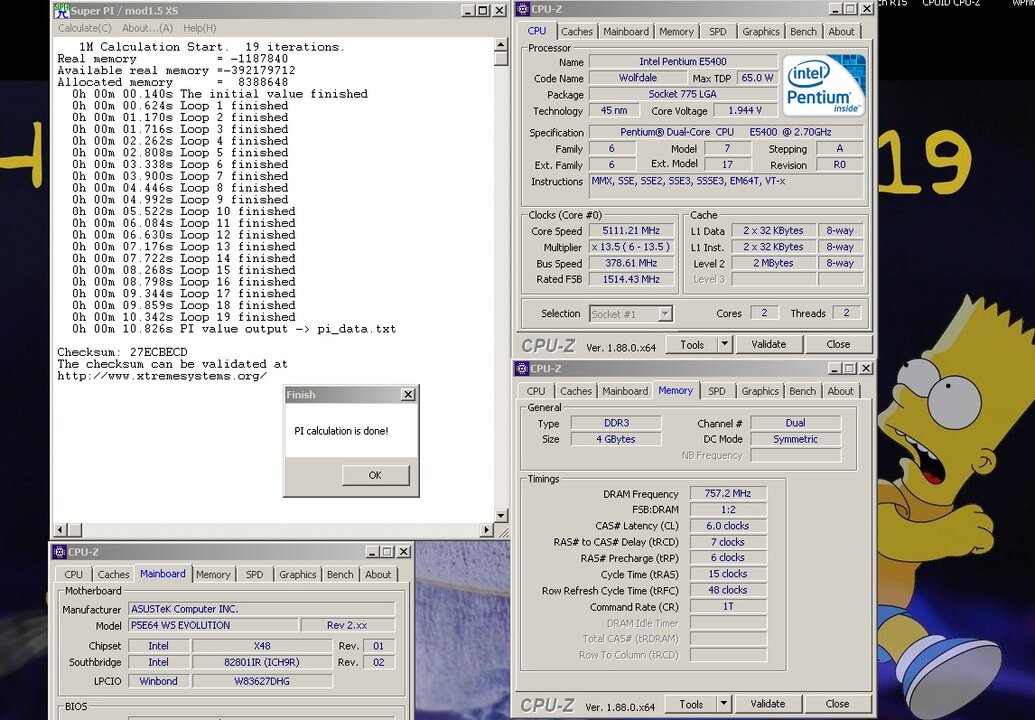Click the bus speed value "378.61 MHz"
1035x720 pixels.
coord(631,263)
